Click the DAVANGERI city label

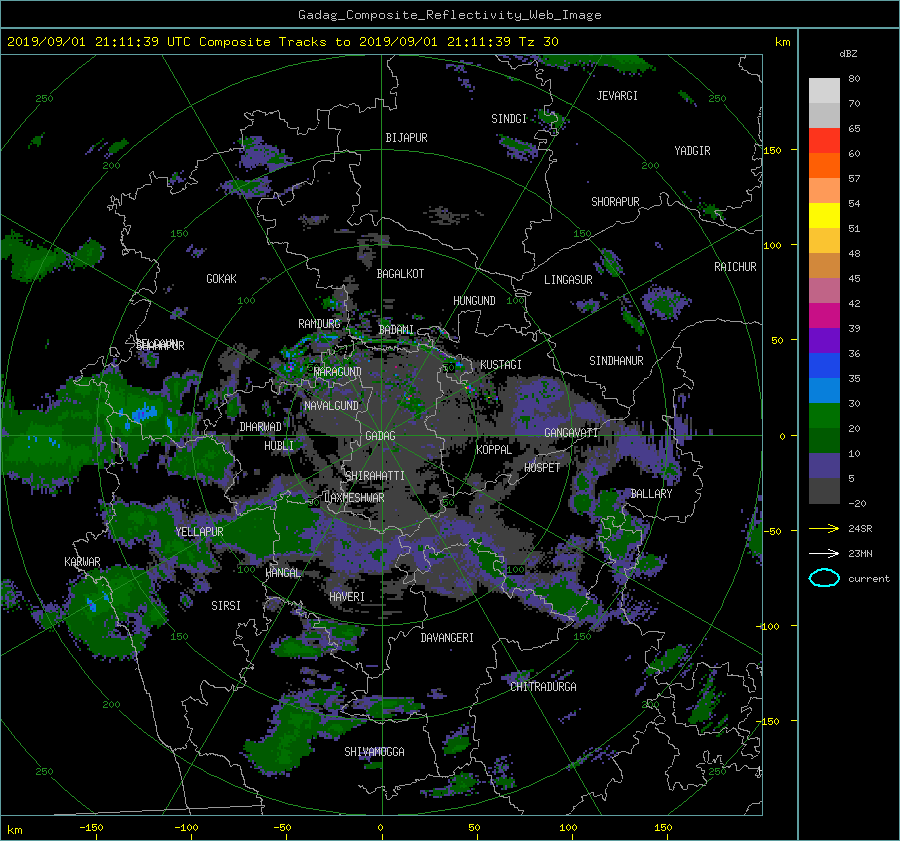click(447, 638)
